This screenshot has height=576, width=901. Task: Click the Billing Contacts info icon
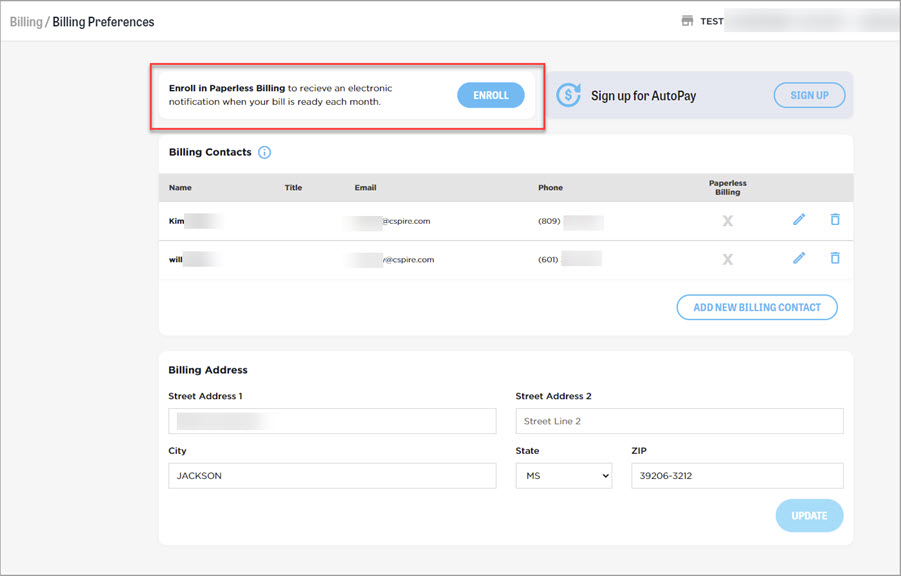(264, 153)
